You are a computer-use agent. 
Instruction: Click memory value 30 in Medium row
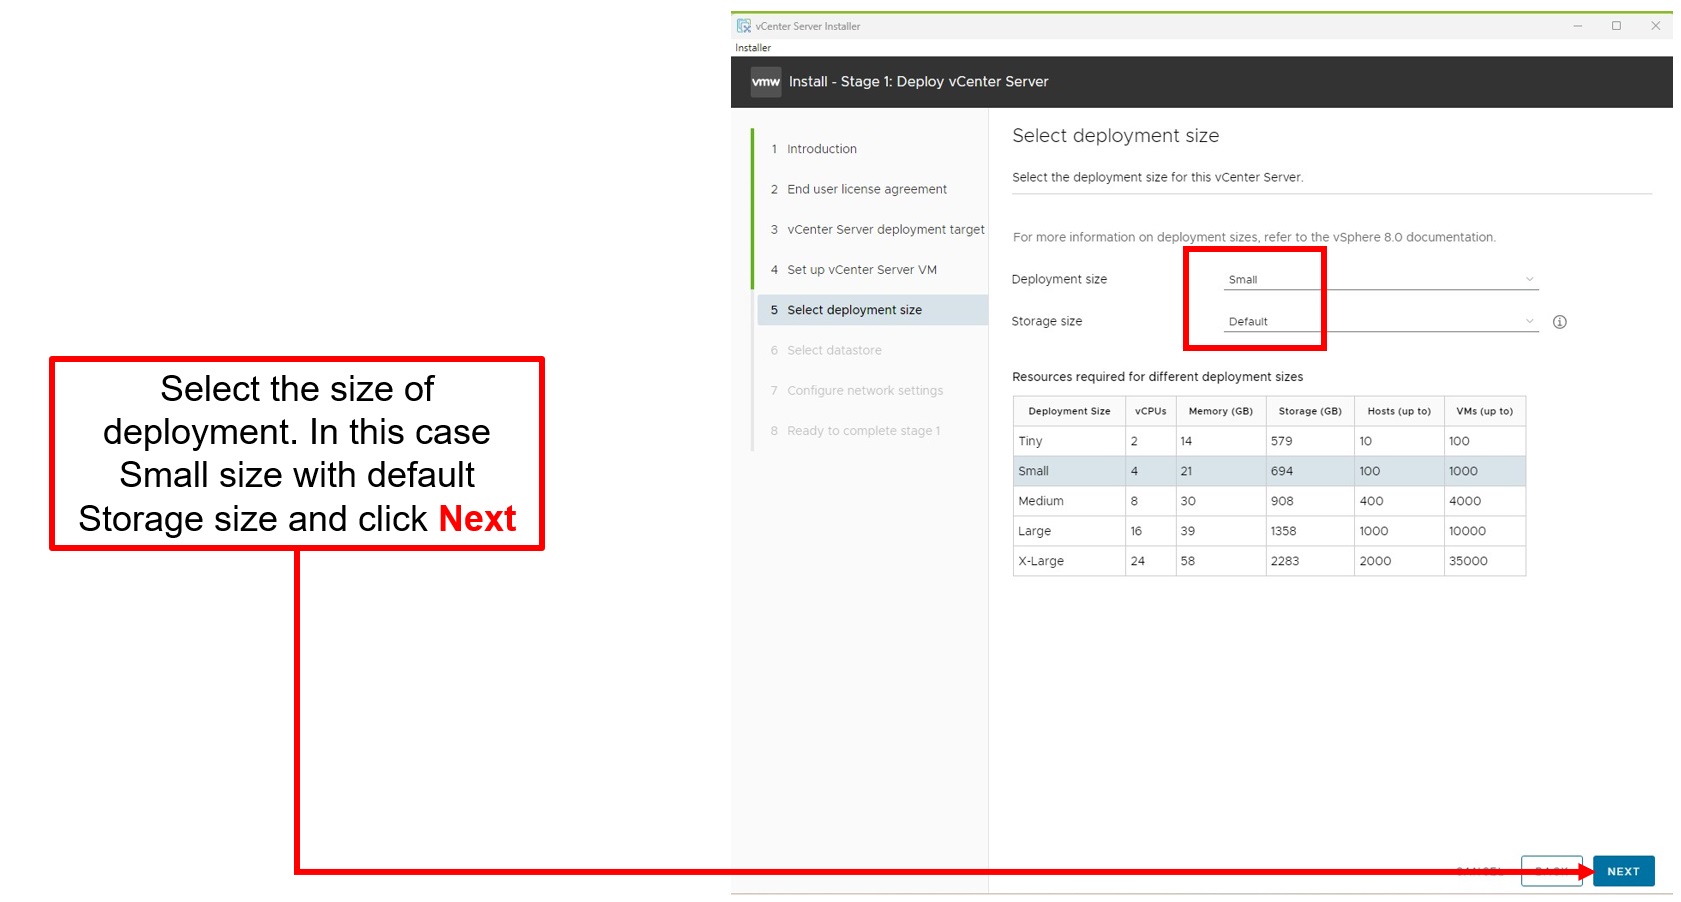(x=1221, y=501)
